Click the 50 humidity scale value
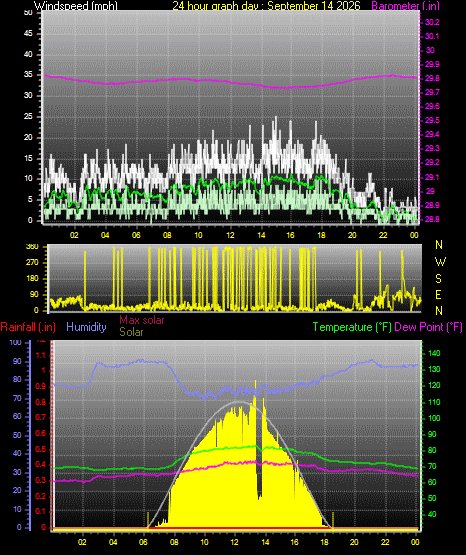 click(x=17, y=435)
